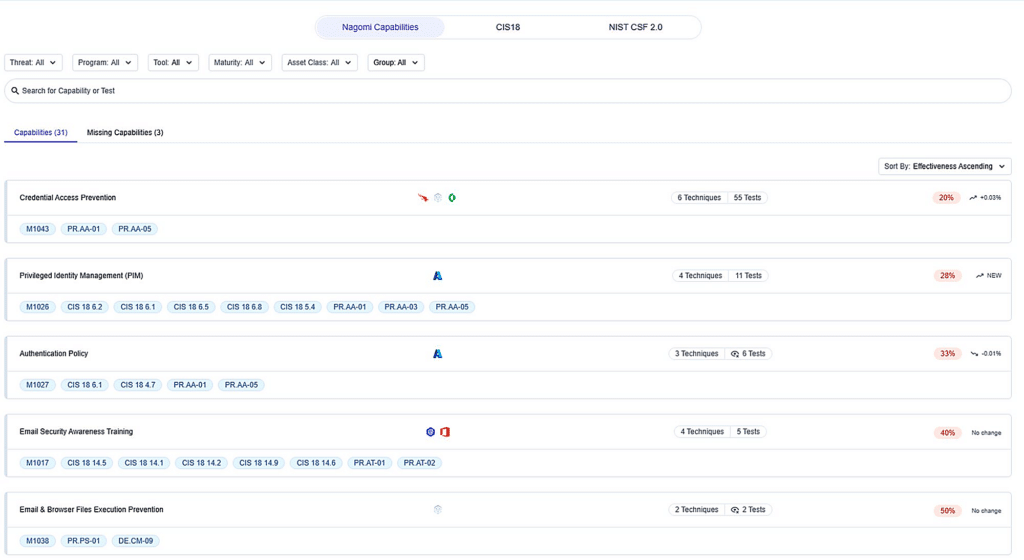This screenshot has height=560, width=1024.
Task: Open Privileged Identity Management (PIM) capability
Action: click(x=81, y=276)
